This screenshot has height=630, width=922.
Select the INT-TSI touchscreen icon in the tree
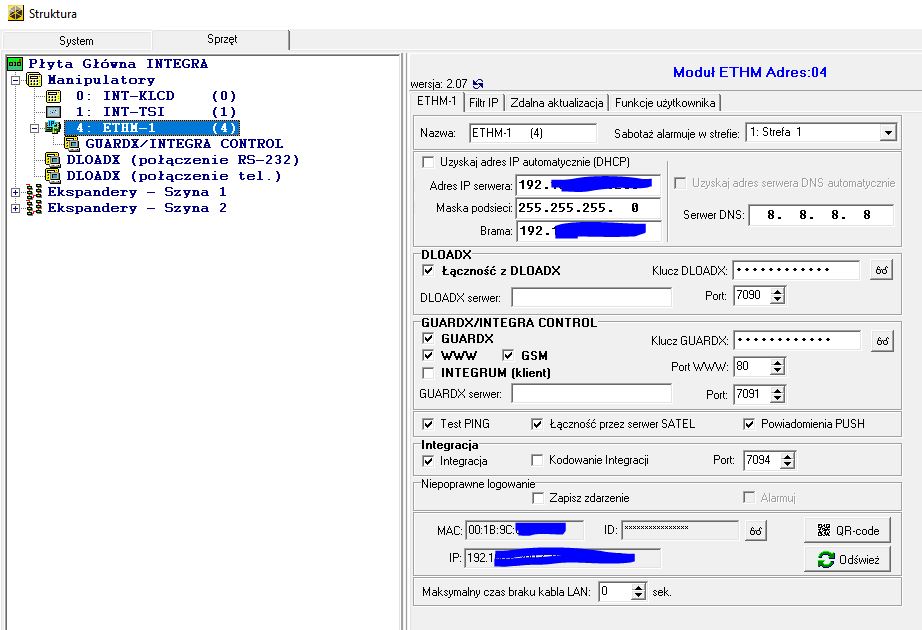(x=54, y=112)
